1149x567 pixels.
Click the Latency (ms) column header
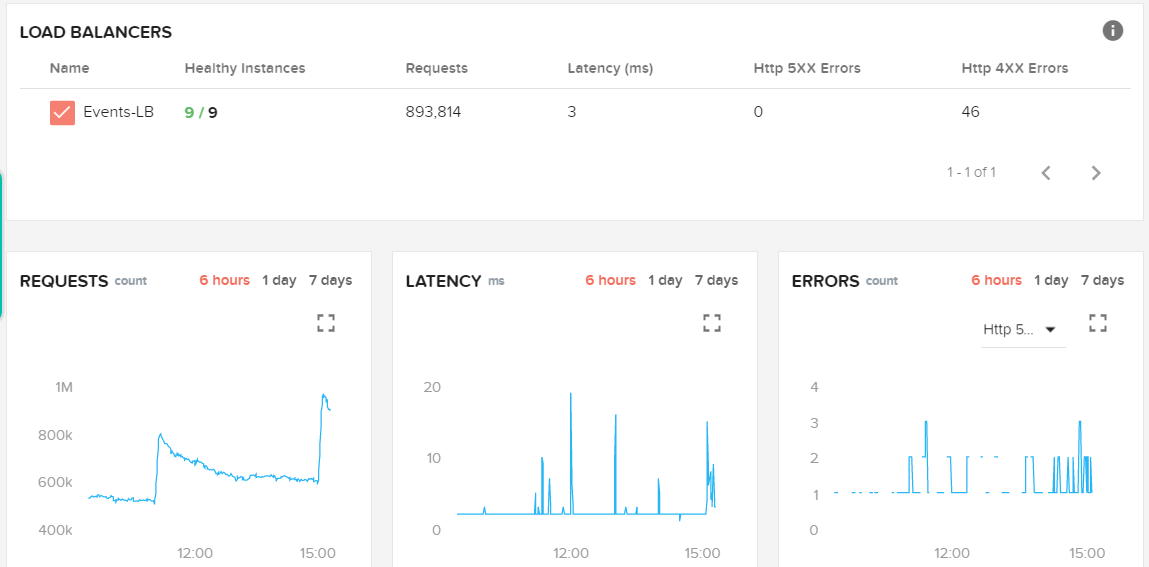[609, 68]
